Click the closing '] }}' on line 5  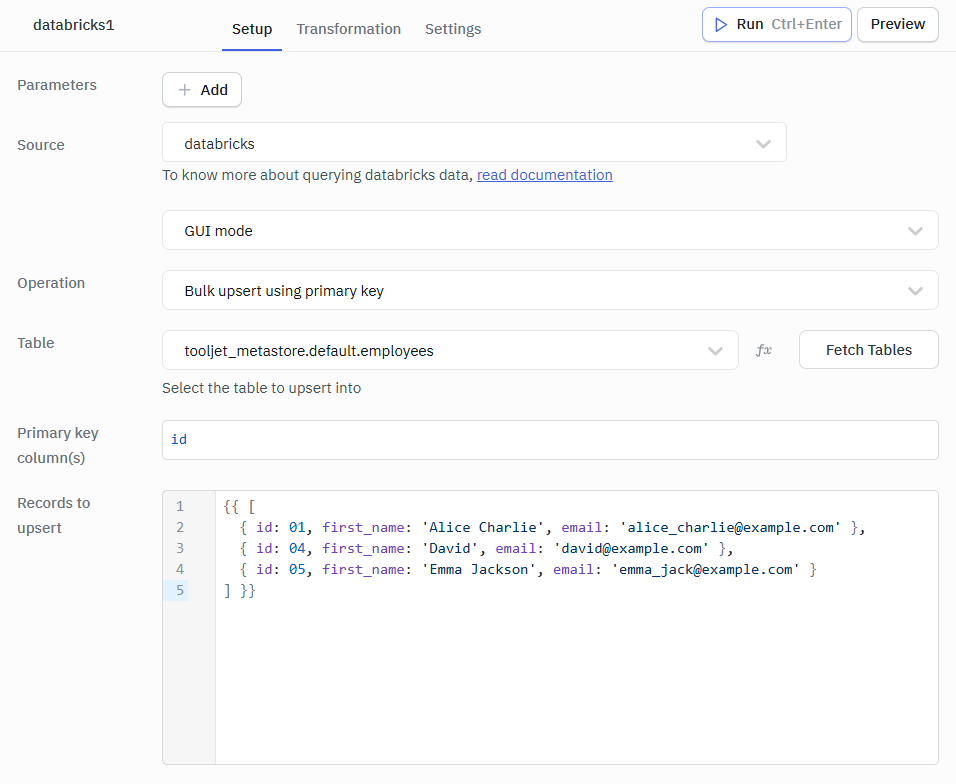click(240, 590)
